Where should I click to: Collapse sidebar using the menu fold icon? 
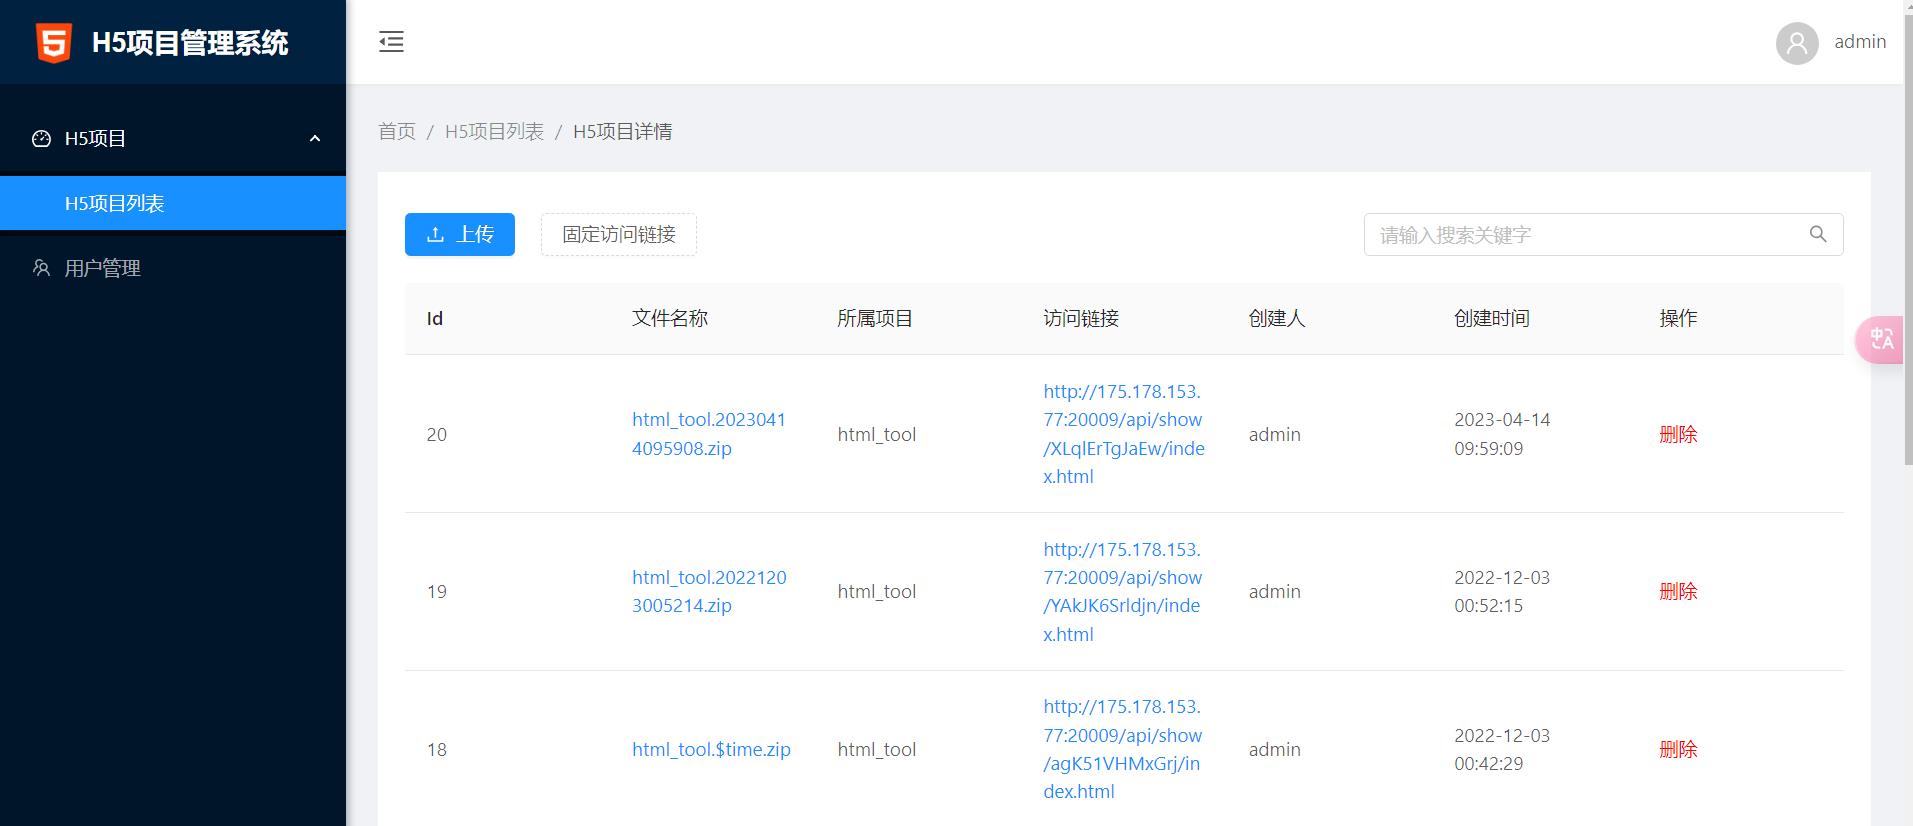point(391,42)
